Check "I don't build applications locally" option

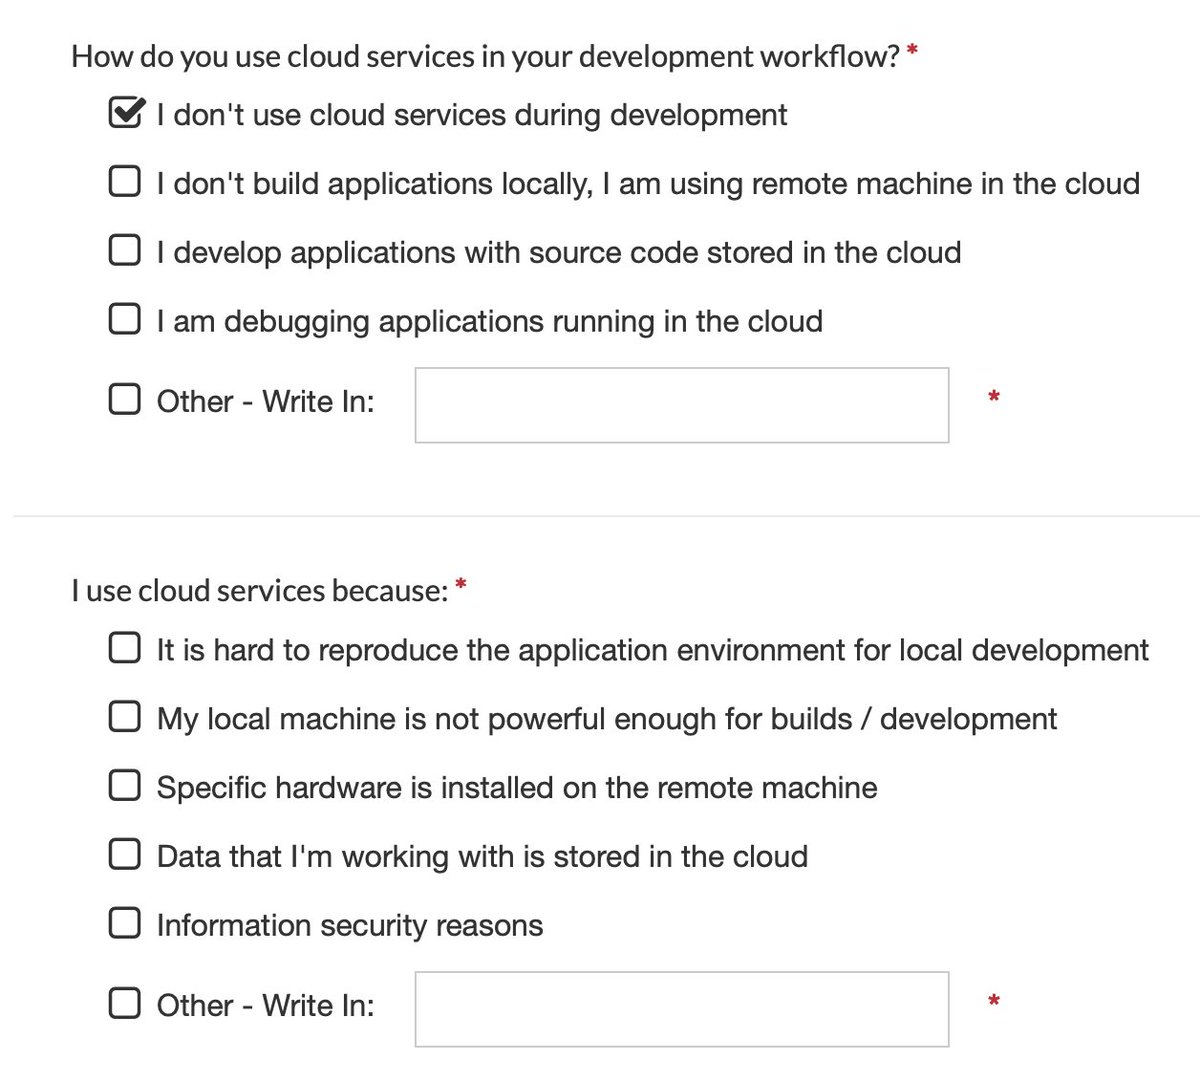tap(124, 183)
